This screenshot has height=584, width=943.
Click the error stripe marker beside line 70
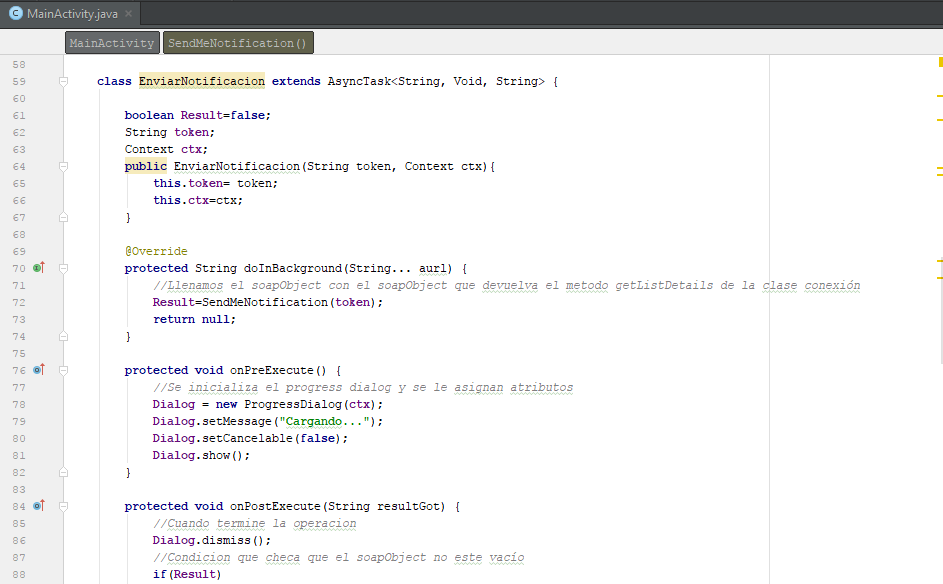click(939, 260)
